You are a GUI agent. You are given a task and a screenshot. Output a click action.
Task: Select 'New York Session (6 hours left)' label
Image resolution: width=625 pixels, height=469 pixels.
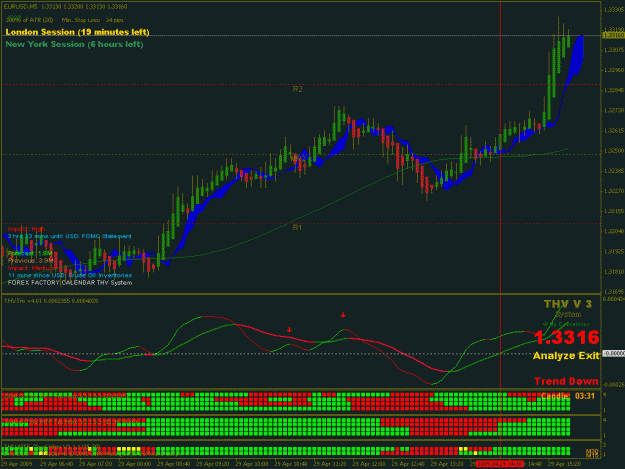click(x=74, y=44)
